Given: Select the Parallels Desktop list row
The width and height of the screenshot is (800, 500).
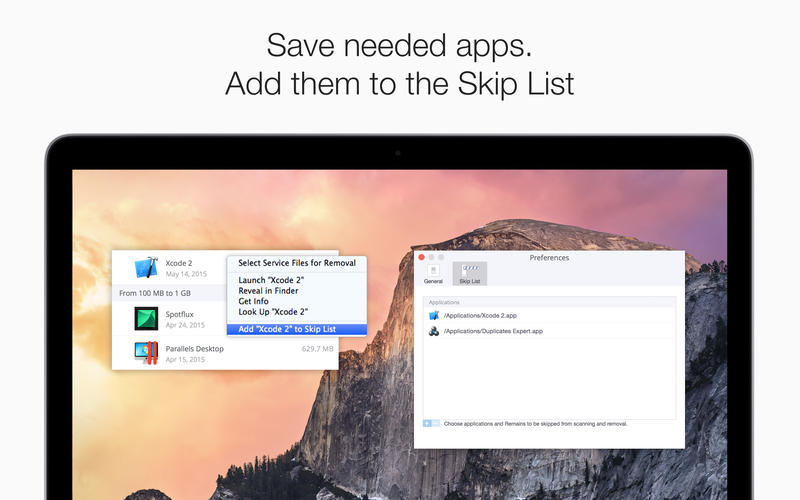Looking at the screenshot, I should pyautogui.click(x=225, y=353).
